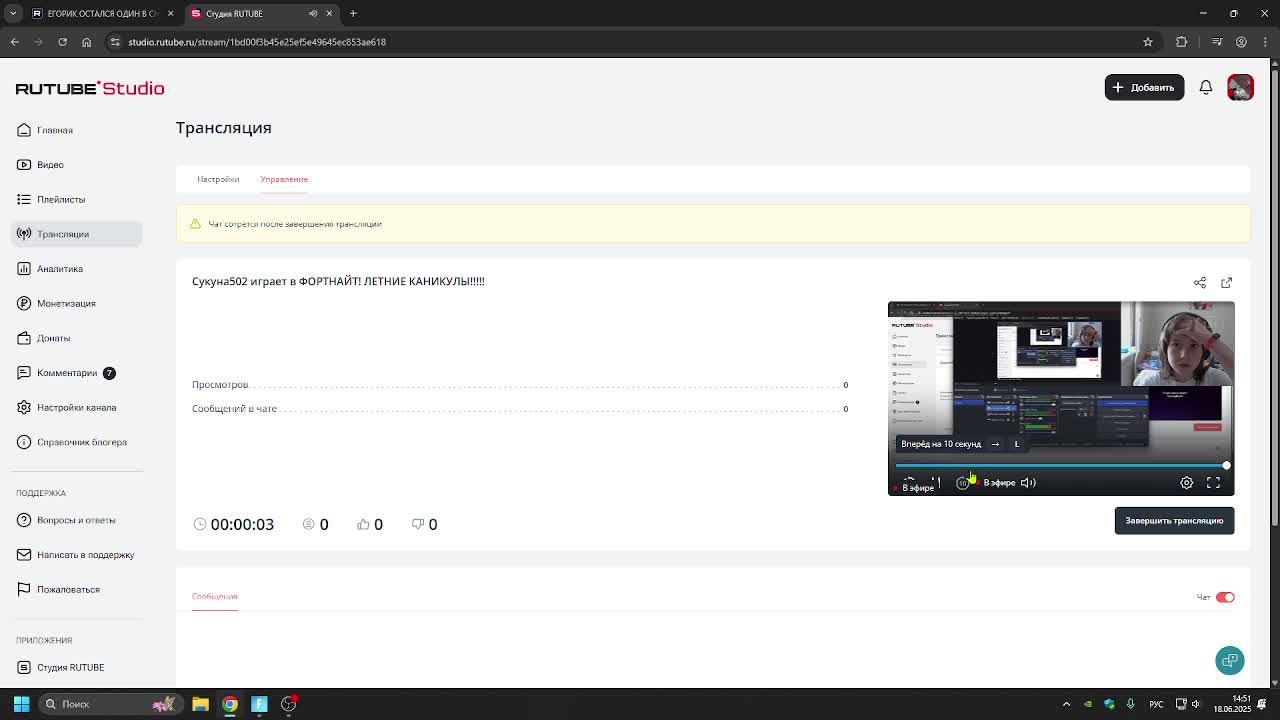Click the taskbar Поиск box
1280x720 pixels.
pos(108,704)
